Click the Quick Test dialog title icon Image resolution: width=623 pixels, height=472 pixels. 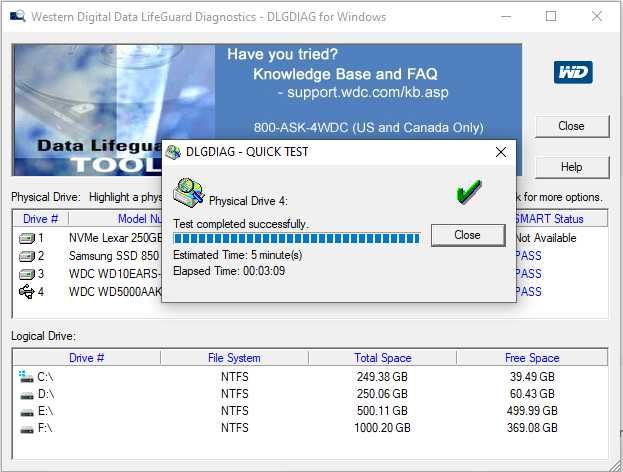173,152
